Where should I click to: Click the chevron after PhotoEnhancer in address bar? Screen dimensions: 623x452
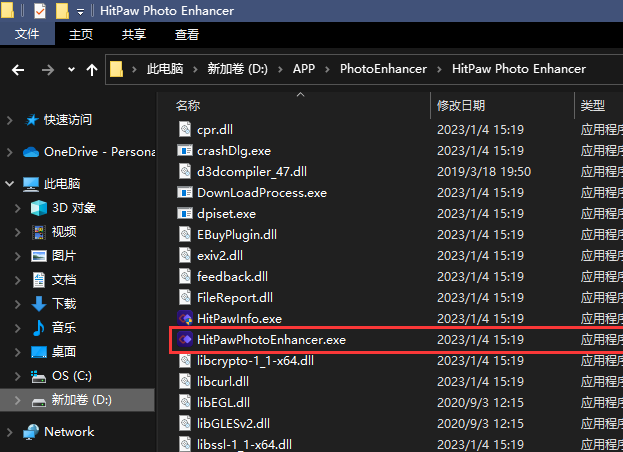(x=439, y=70)
